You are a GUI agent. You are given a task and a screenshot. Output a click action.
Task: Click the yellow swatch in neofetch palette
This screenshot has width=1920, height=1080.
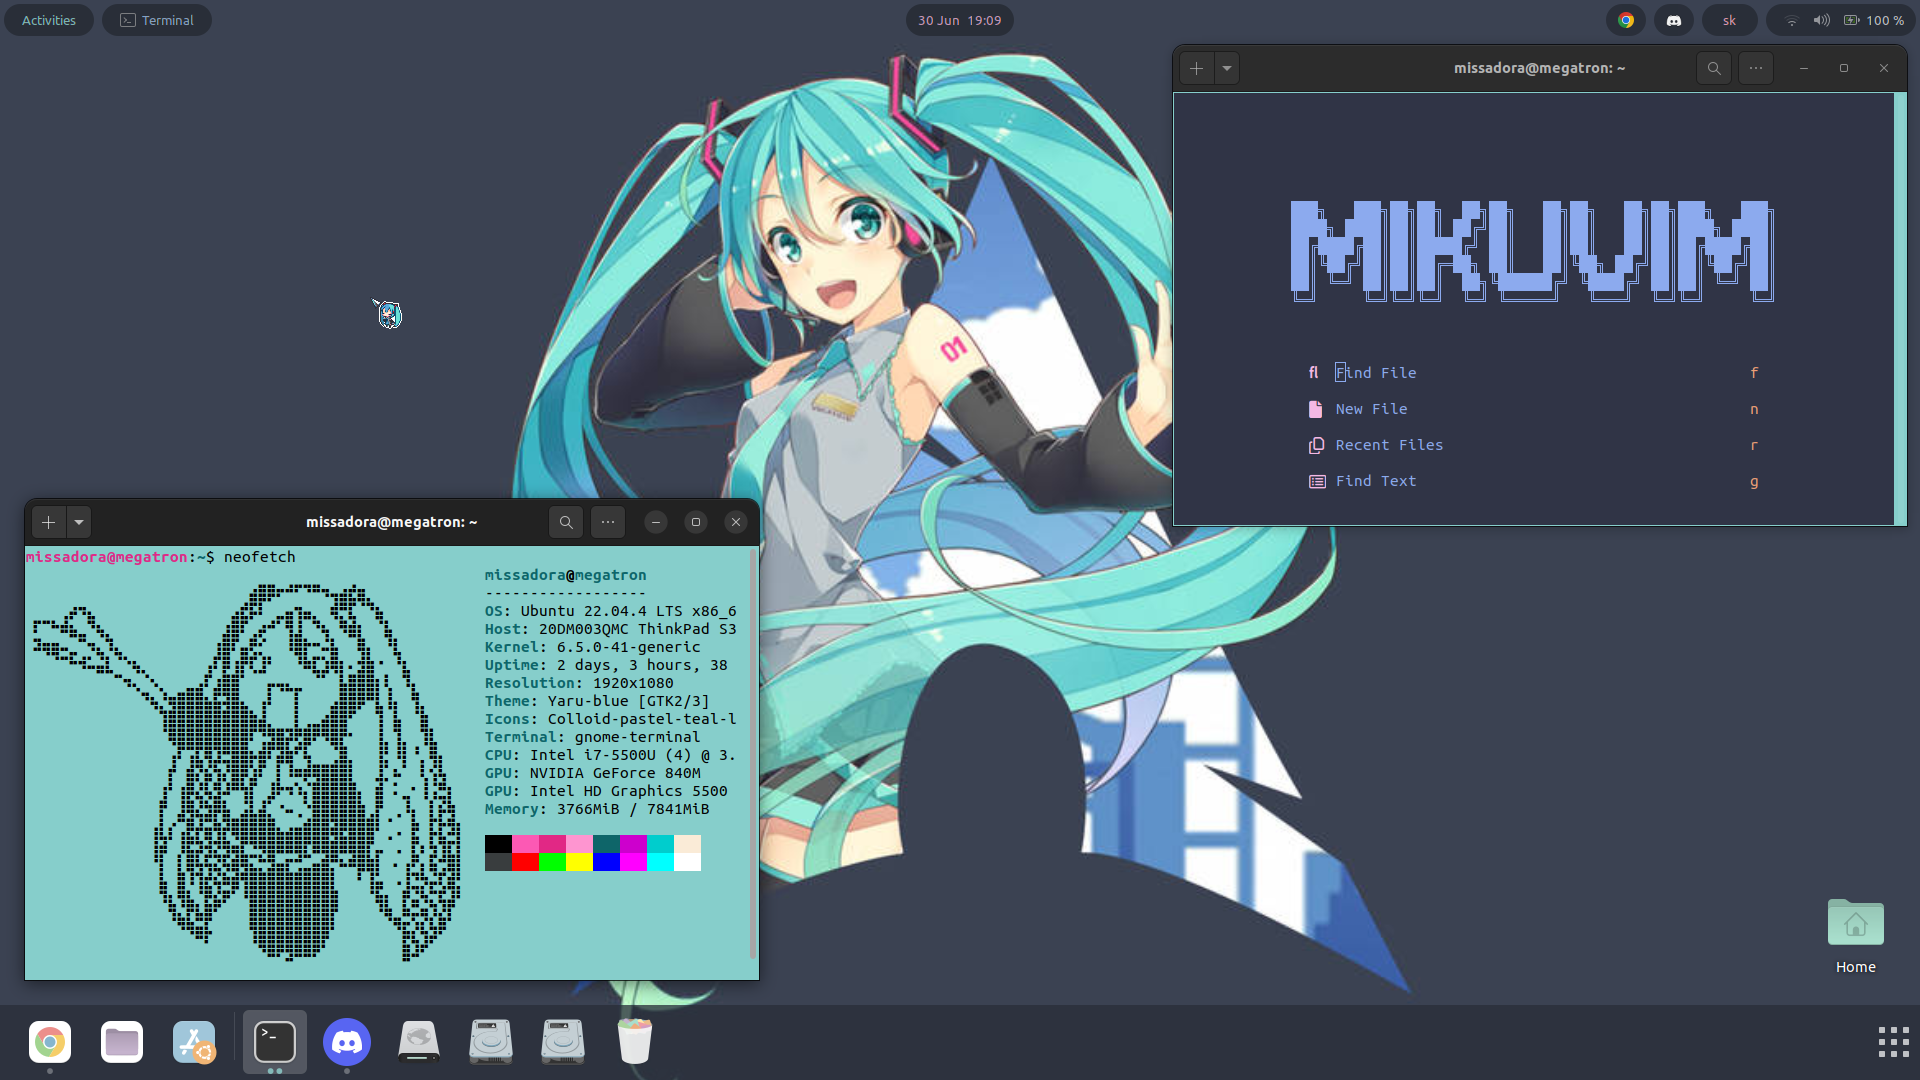(579, 862)
